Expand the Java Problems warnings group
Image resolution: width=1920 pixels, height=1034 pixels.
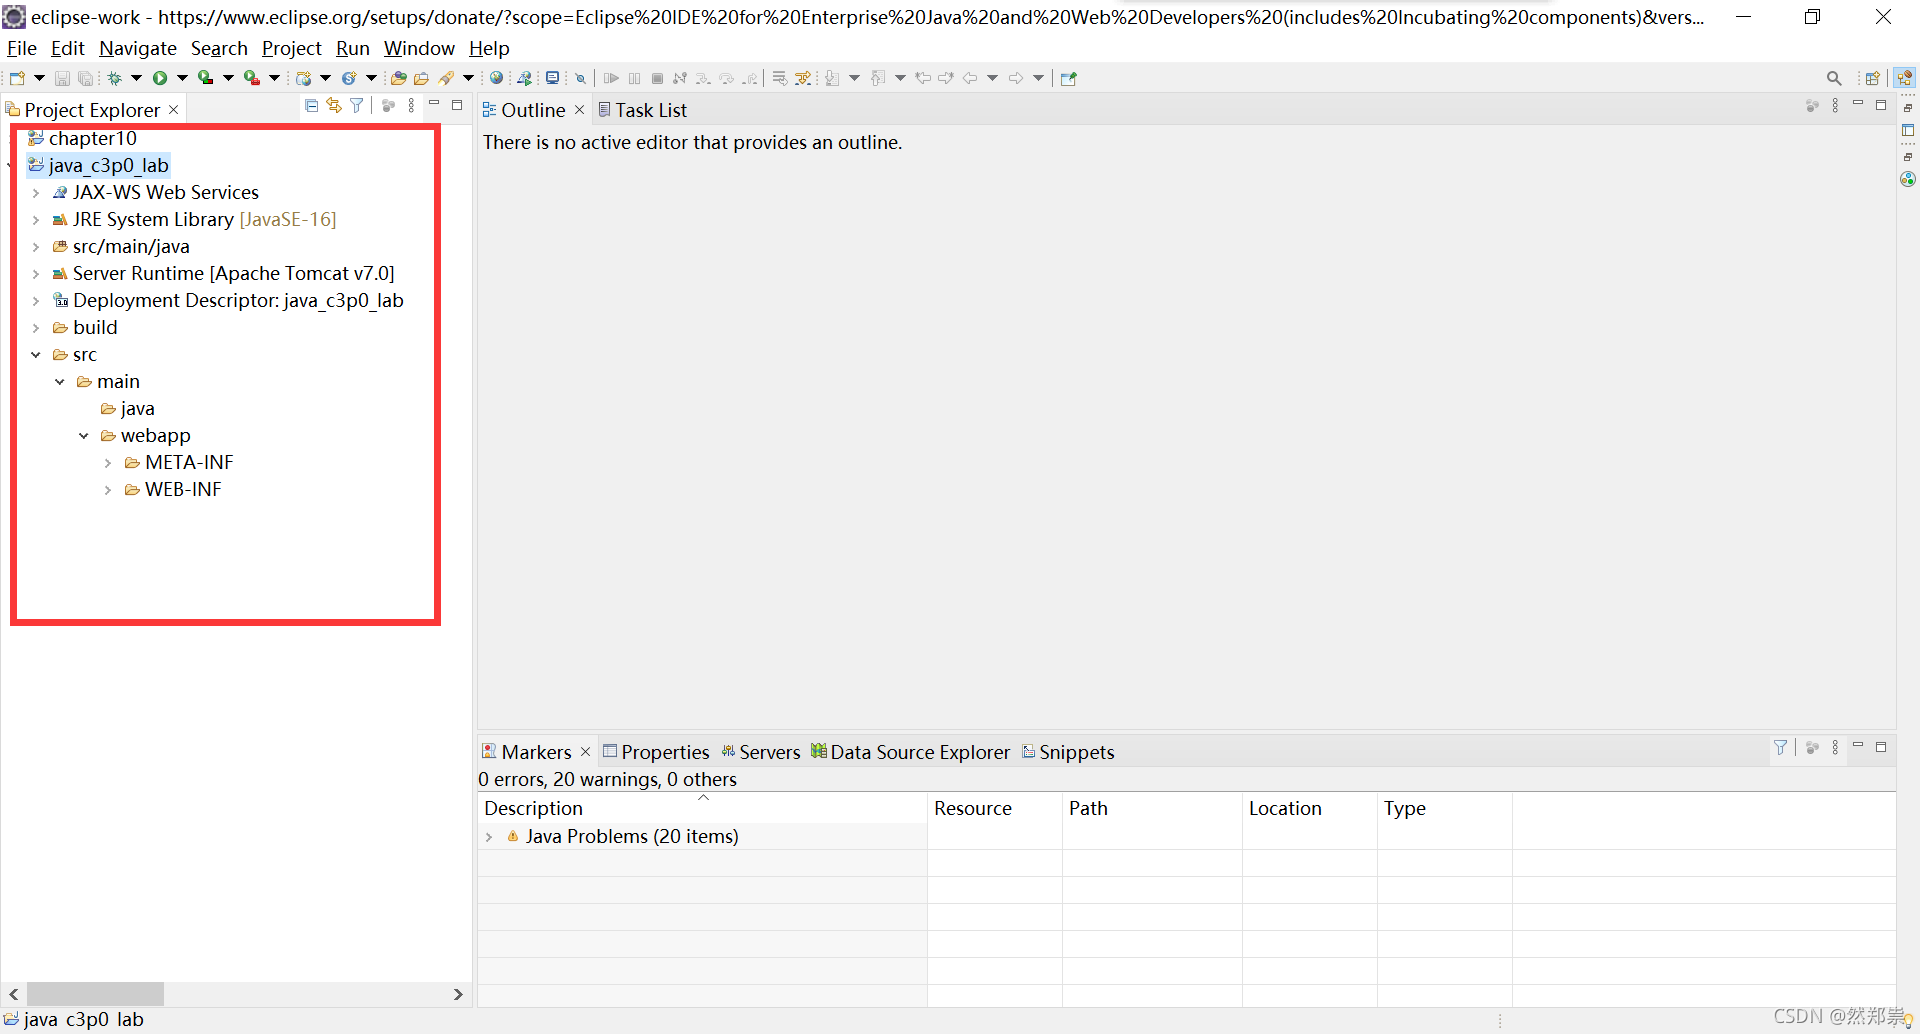pos(490,837)
